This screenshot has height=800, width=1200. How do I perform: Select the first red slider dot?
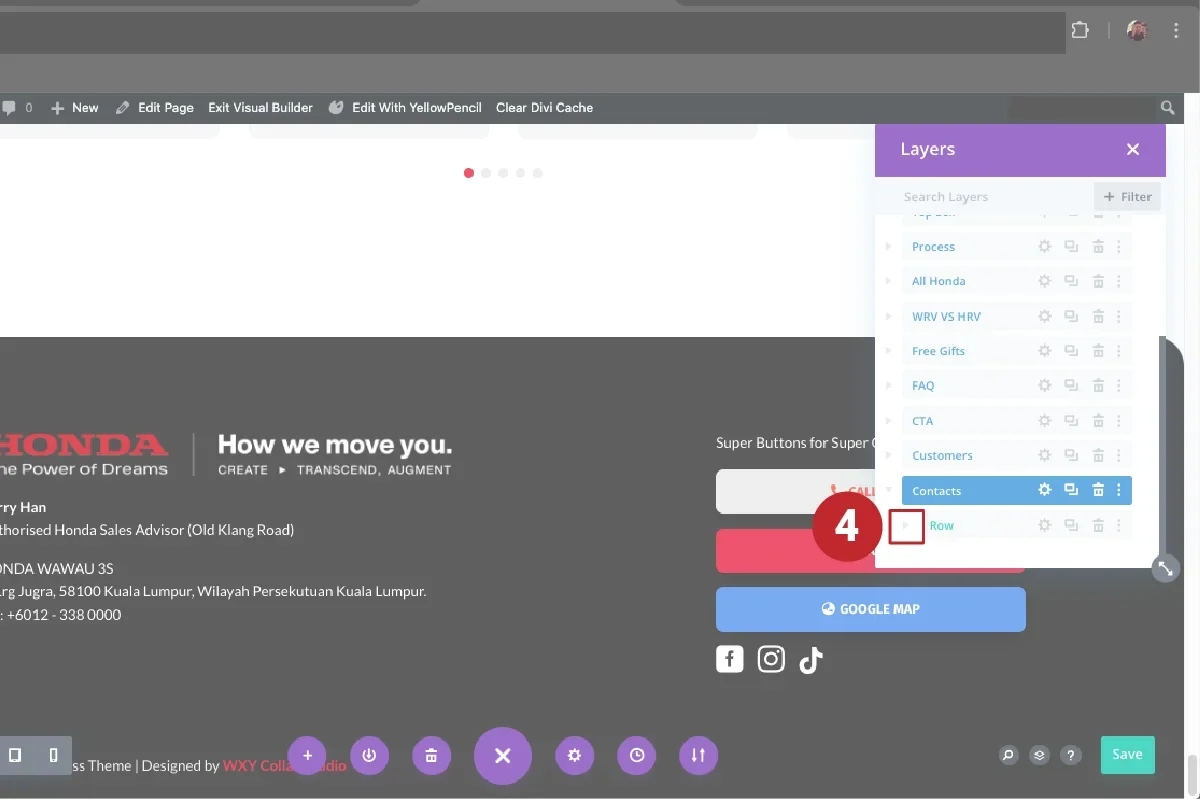469,173
